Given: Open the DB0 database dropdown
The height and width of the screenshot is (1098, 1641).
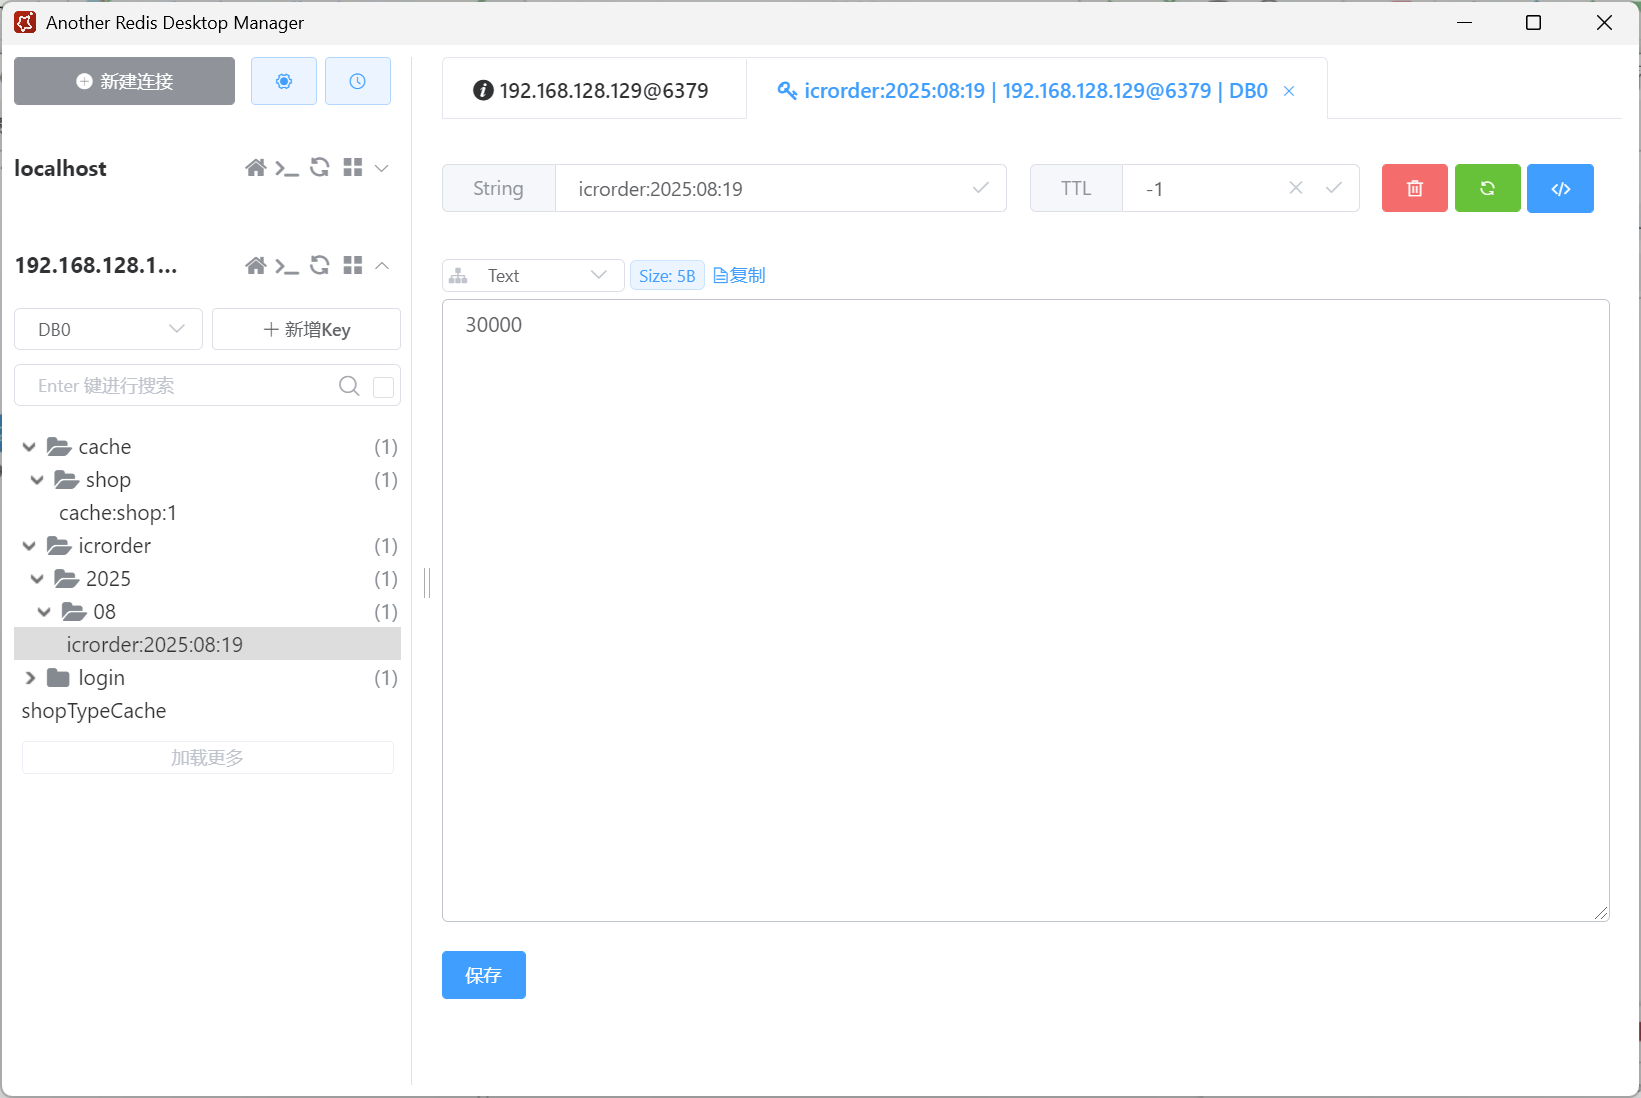Looking at the screenshot, I should 108,330.
